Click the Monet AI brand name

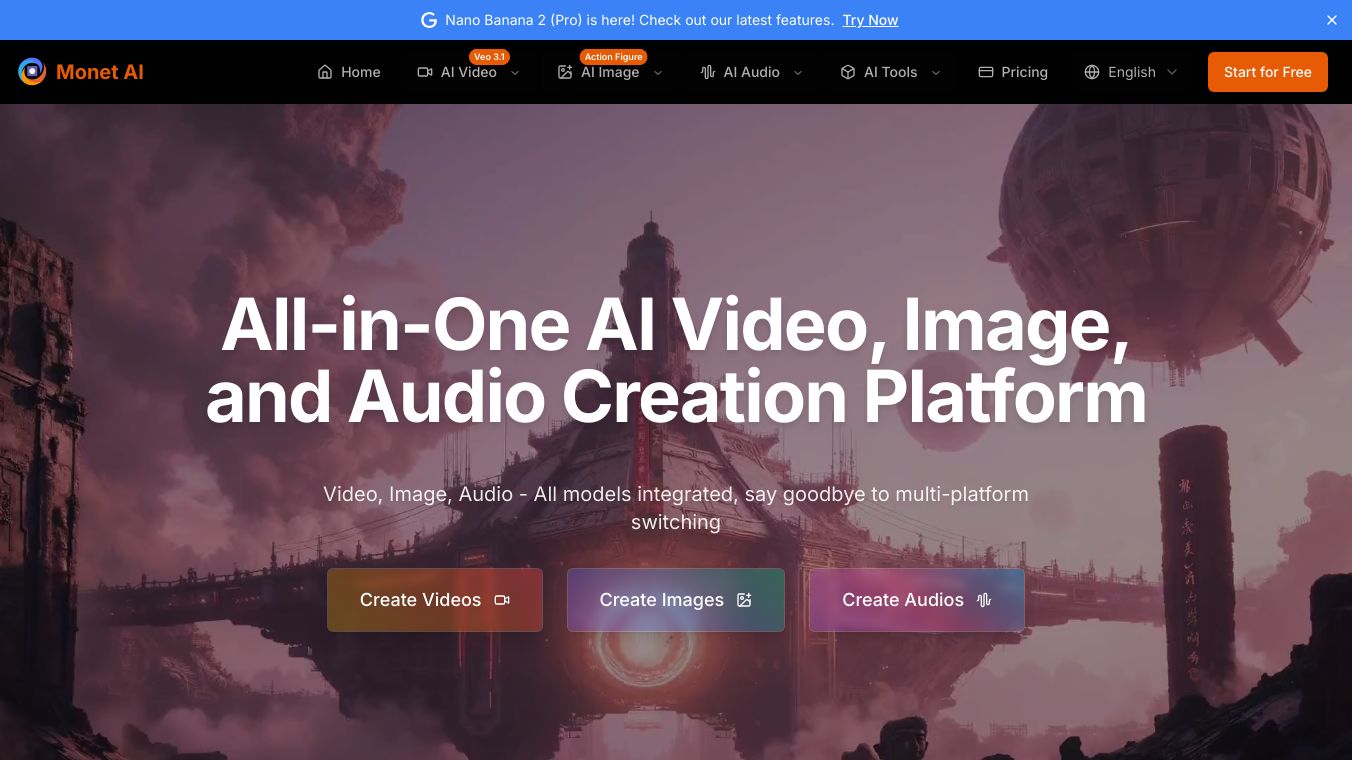pos(100,72)
